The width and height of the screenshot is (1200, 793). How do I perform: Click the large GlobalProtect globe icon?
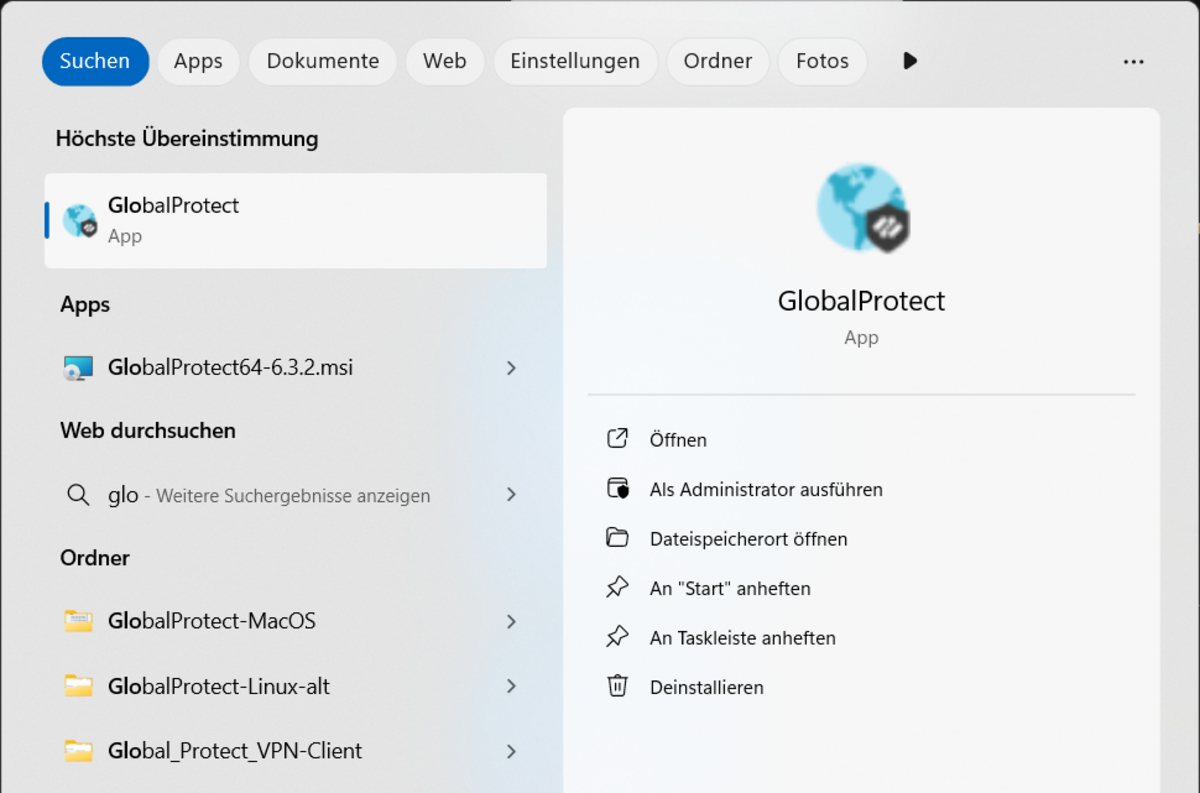pos(862,209)
